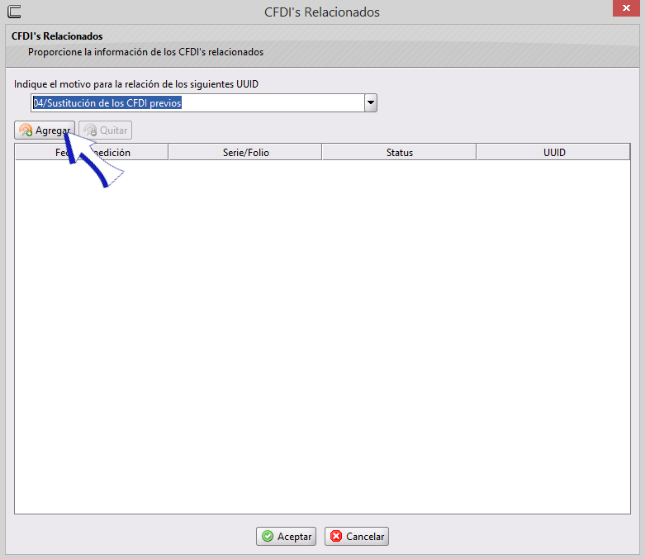Close the CFDI's Relacionados window
Viewport: 645px width, 559px height.
[x=626, y=8]
